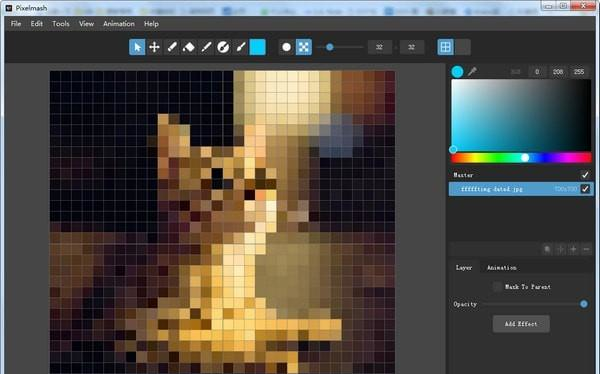Select the line tool
This screenshot has height=374, width=600.
(x=206, y=47)
